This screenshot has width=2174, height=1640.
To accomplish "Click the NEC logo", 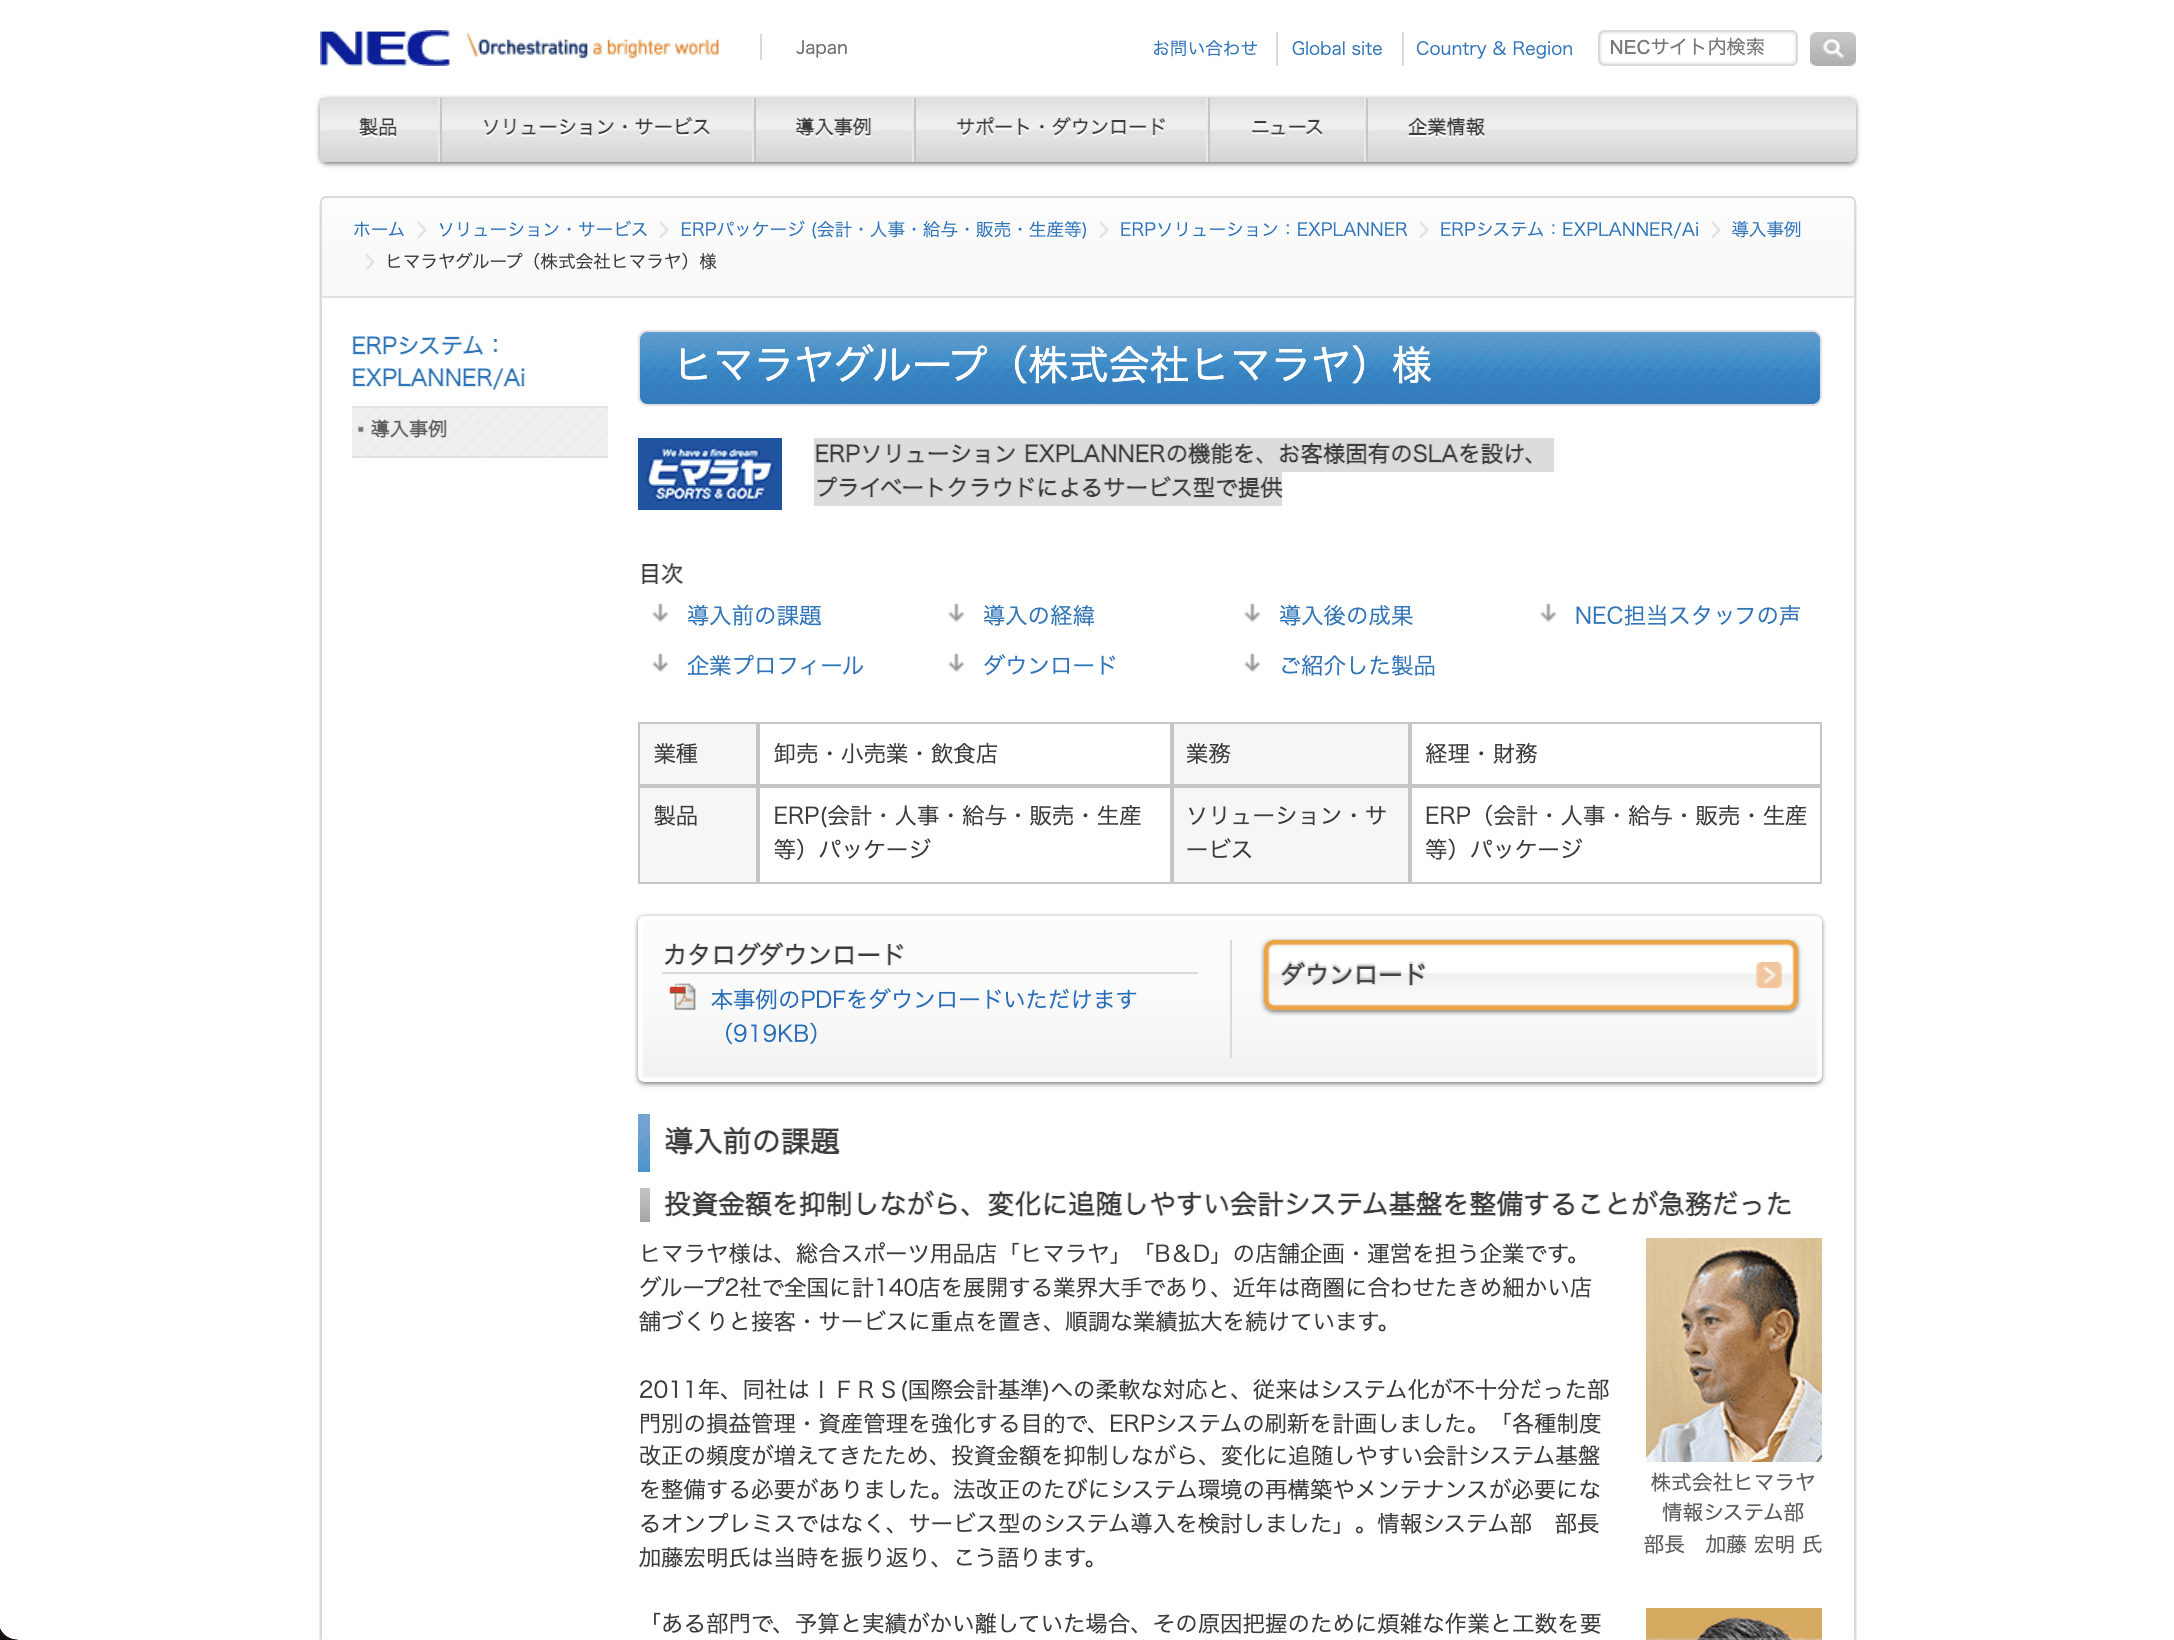I will [385, 48].
